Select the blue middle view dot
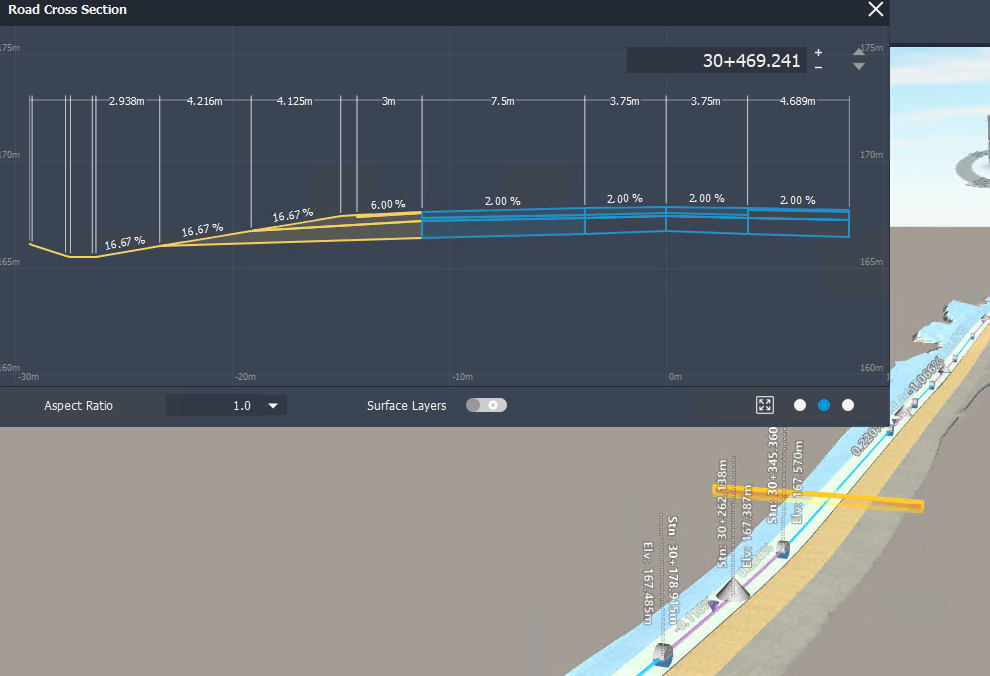 pyautogui.click(x=824, y=405)
